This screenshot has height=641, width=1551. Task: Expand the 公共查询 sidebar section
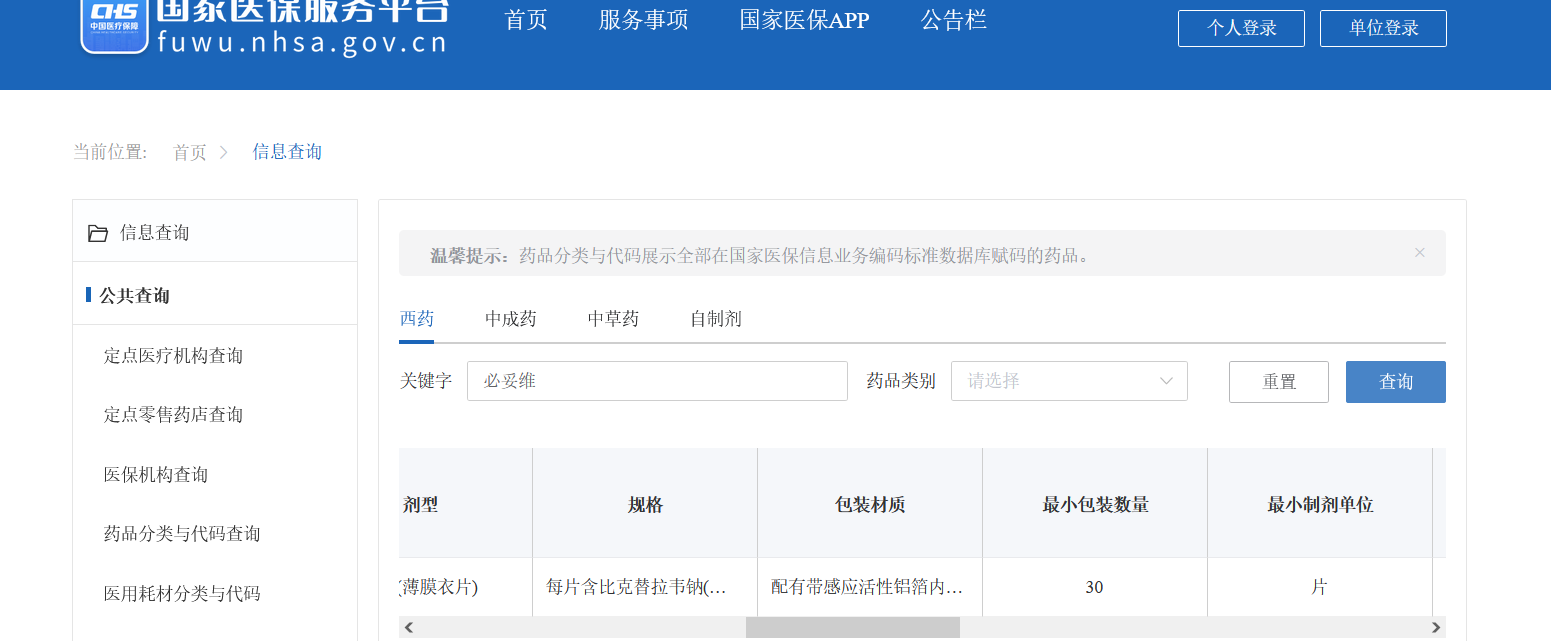134,295
